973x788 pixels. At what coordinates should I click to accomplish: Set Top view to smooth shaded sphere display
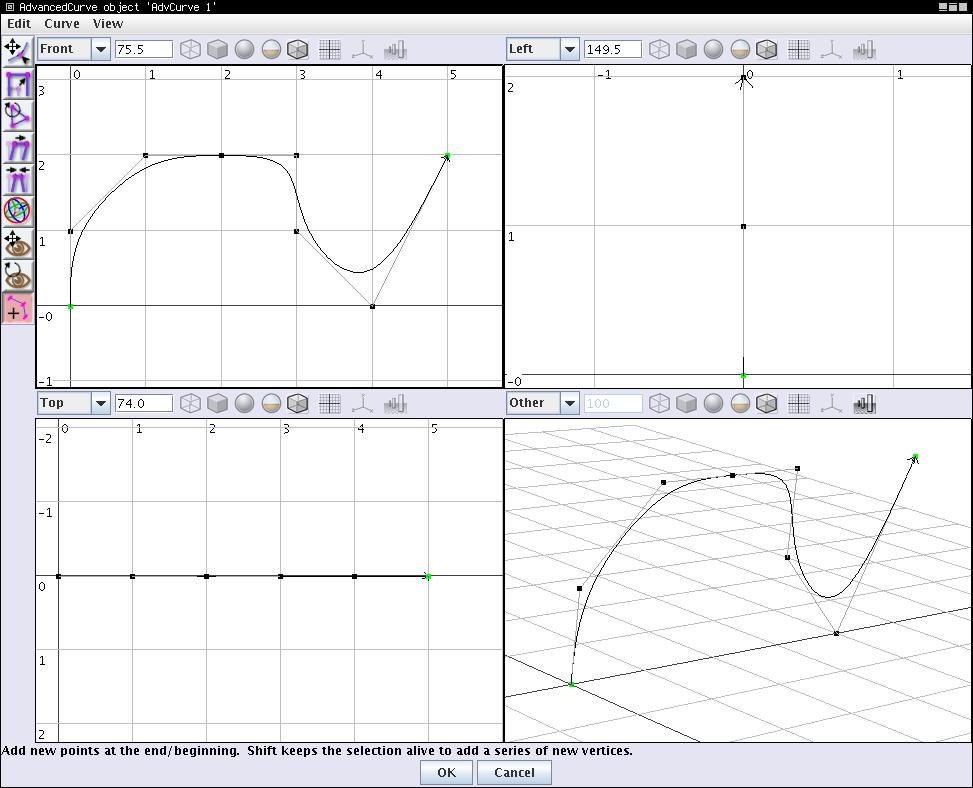click(x=244, y=404)
